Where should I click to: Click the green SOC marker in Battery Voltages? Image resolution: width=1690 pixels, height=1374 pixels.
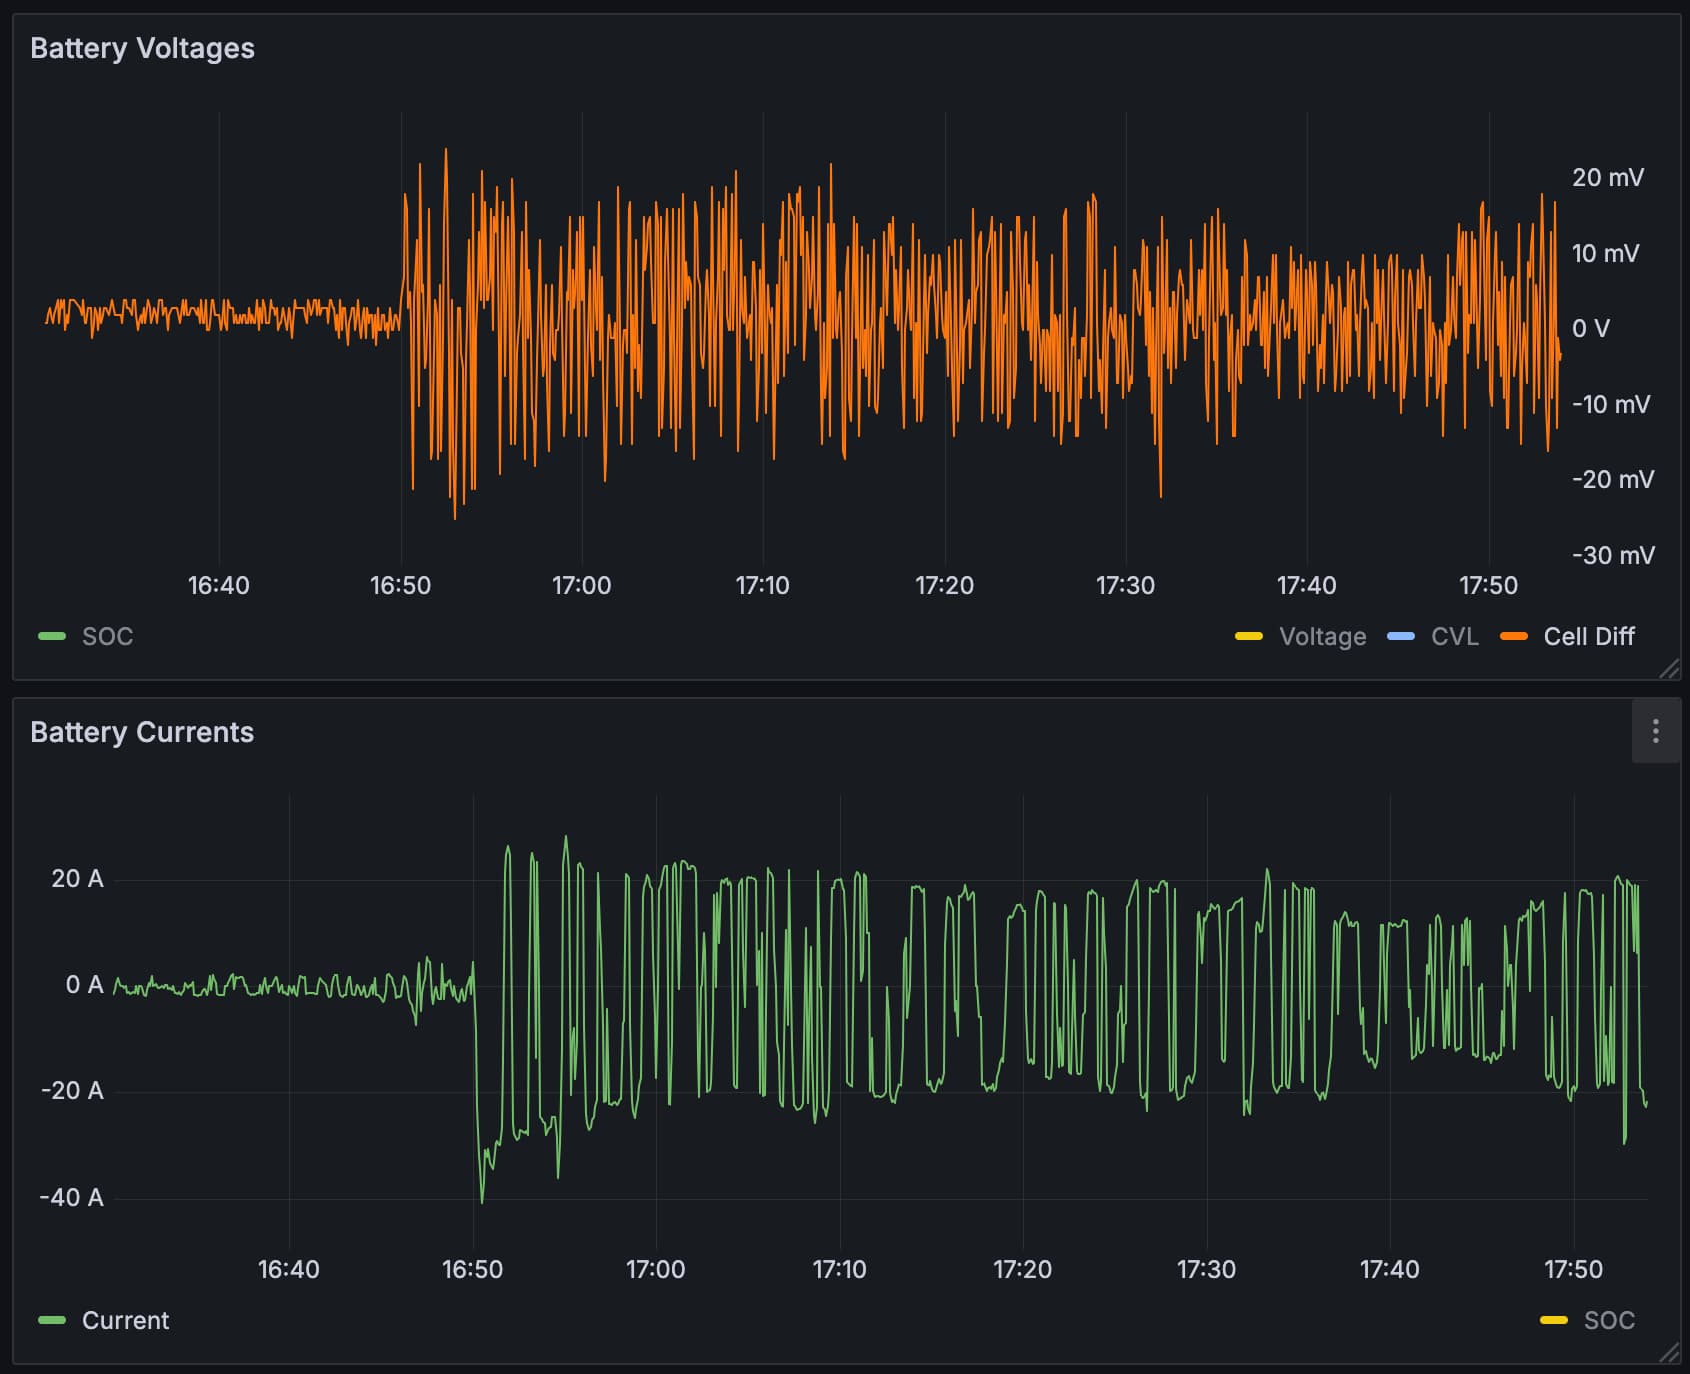52,637
